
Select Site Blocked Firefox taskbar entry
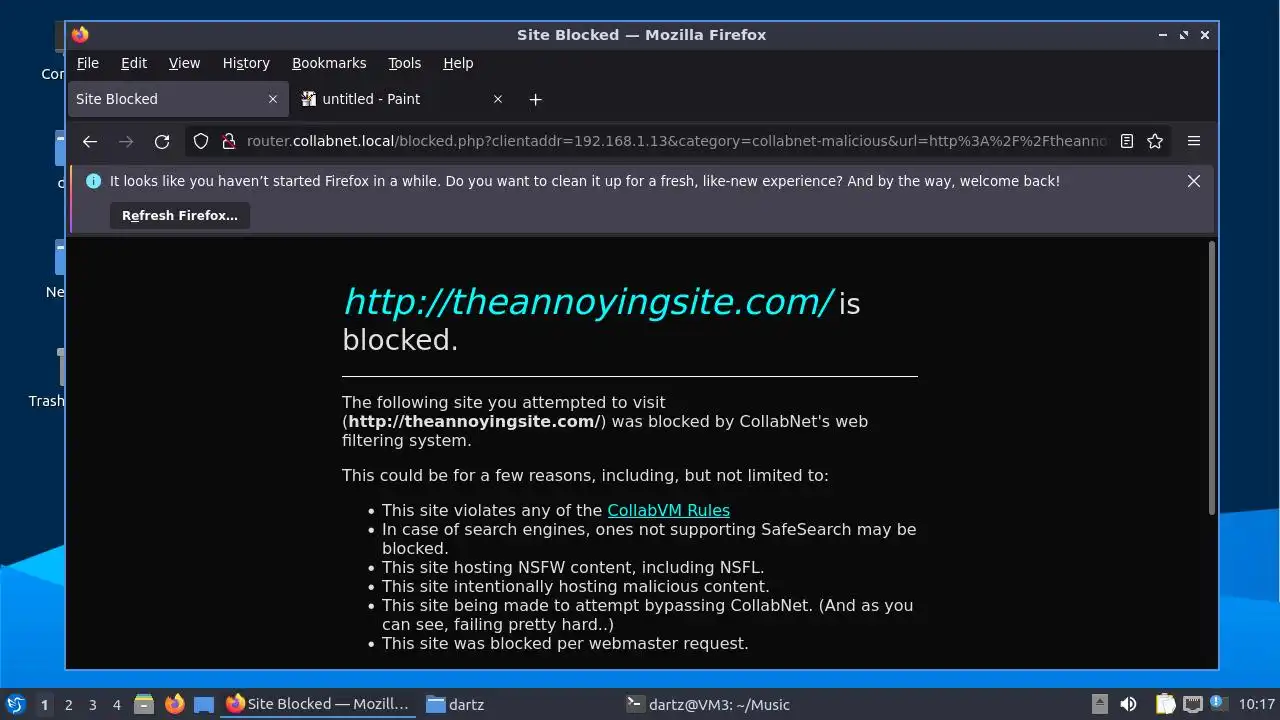318,705
